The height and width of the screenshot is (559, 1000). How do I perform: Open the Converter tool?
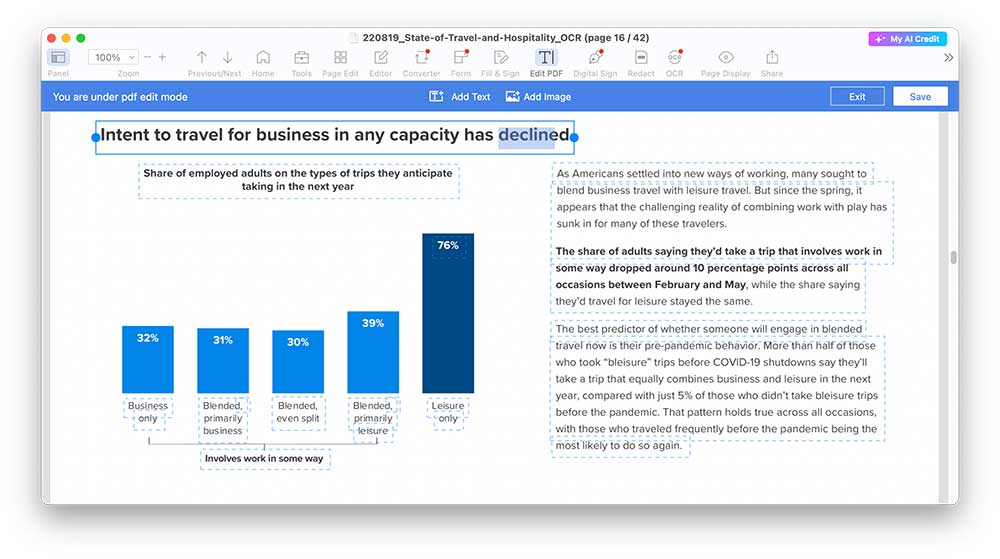point(421,58)
